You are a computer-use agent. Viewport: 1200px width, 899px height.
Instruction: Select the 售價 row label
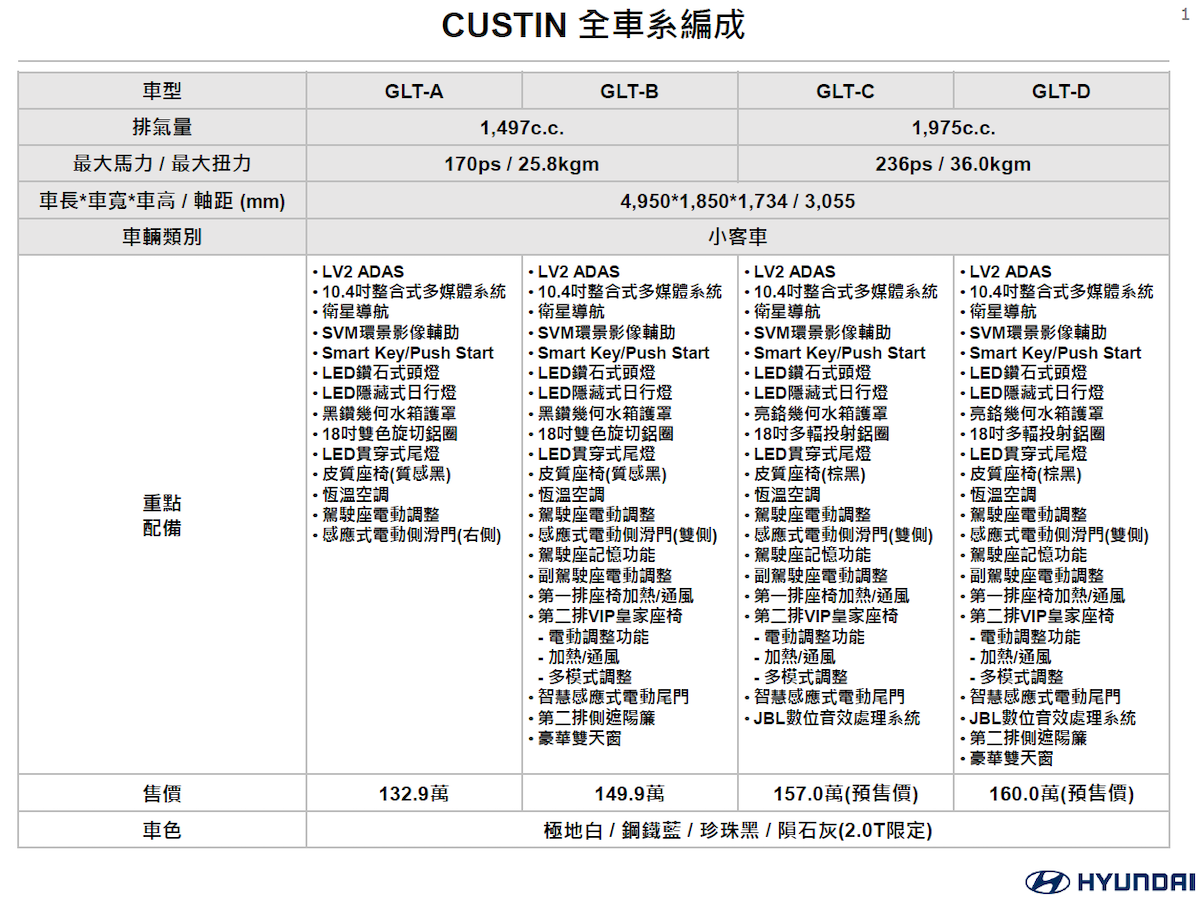[x=160, y=793]
